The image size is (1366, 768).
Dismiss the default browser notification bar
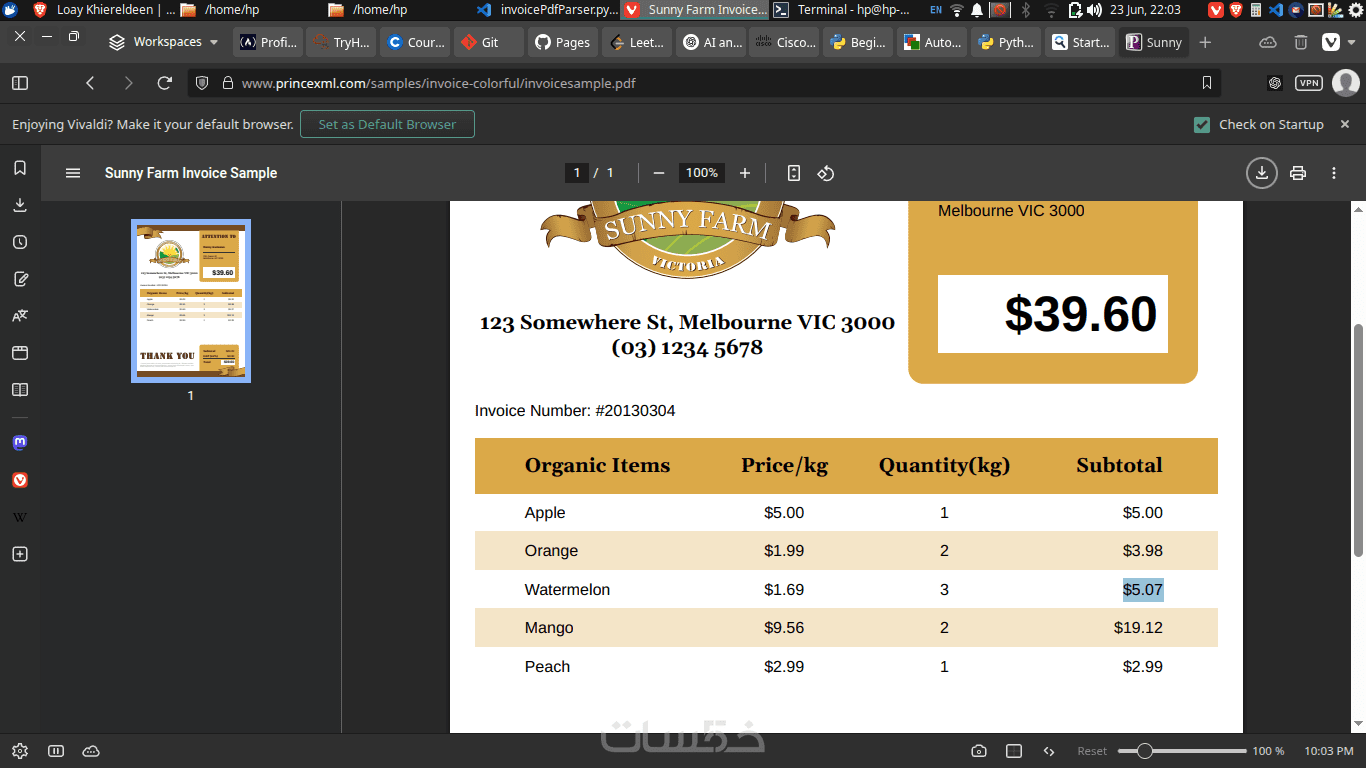[1345, 124]
